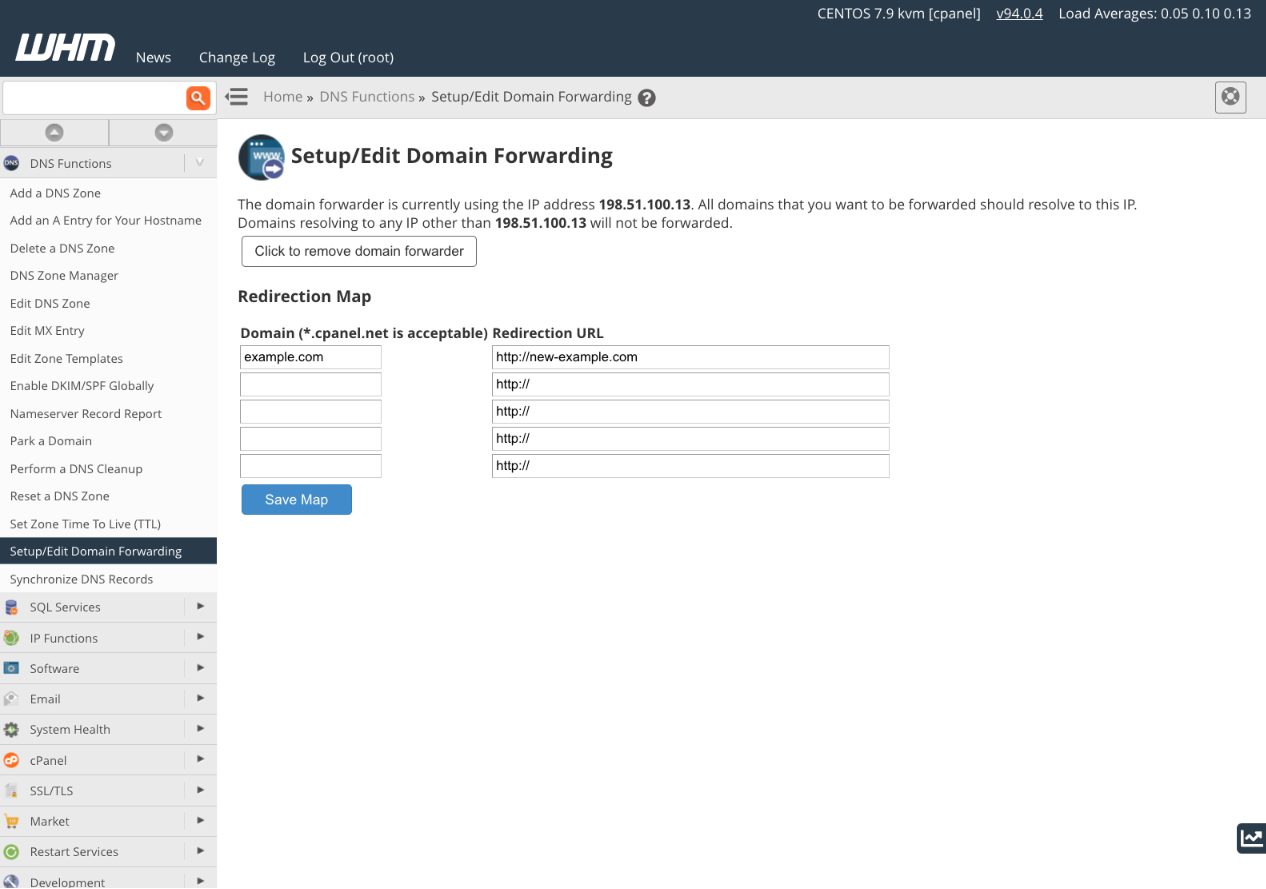Open the statistics chart icon at bottom right

[1250, 838]
